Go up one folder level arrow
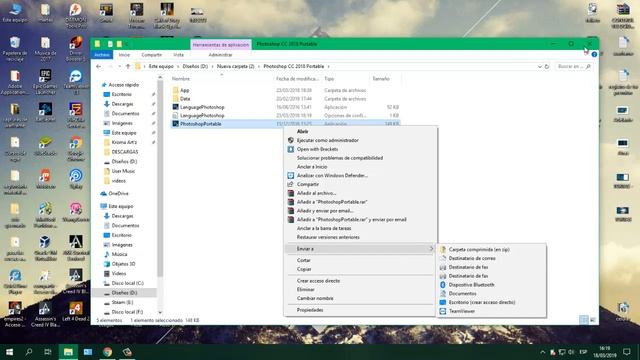The image size is (640, 360). [128, 66]
